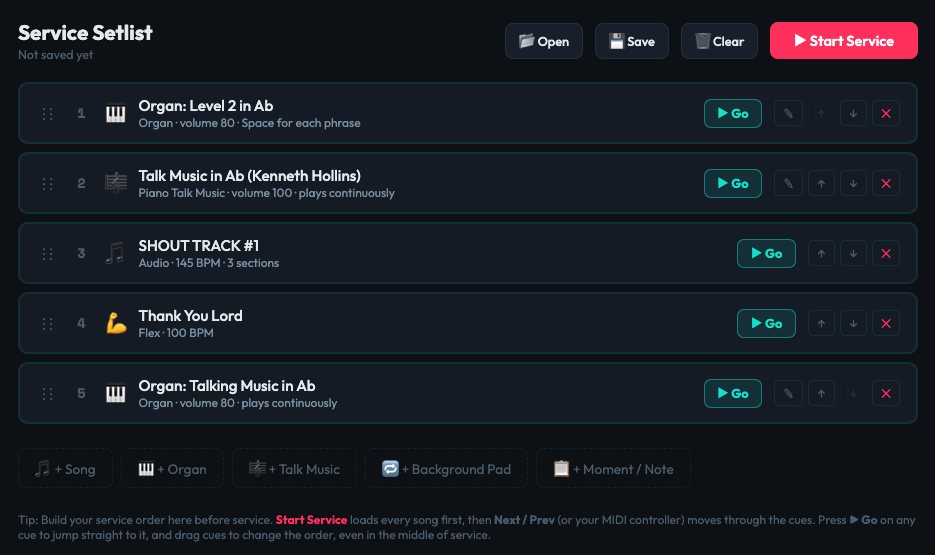Click drag handle of Thank You Lord row
Image resolution: width=935 pixels, height=555 pixels.
click(48, 323)
